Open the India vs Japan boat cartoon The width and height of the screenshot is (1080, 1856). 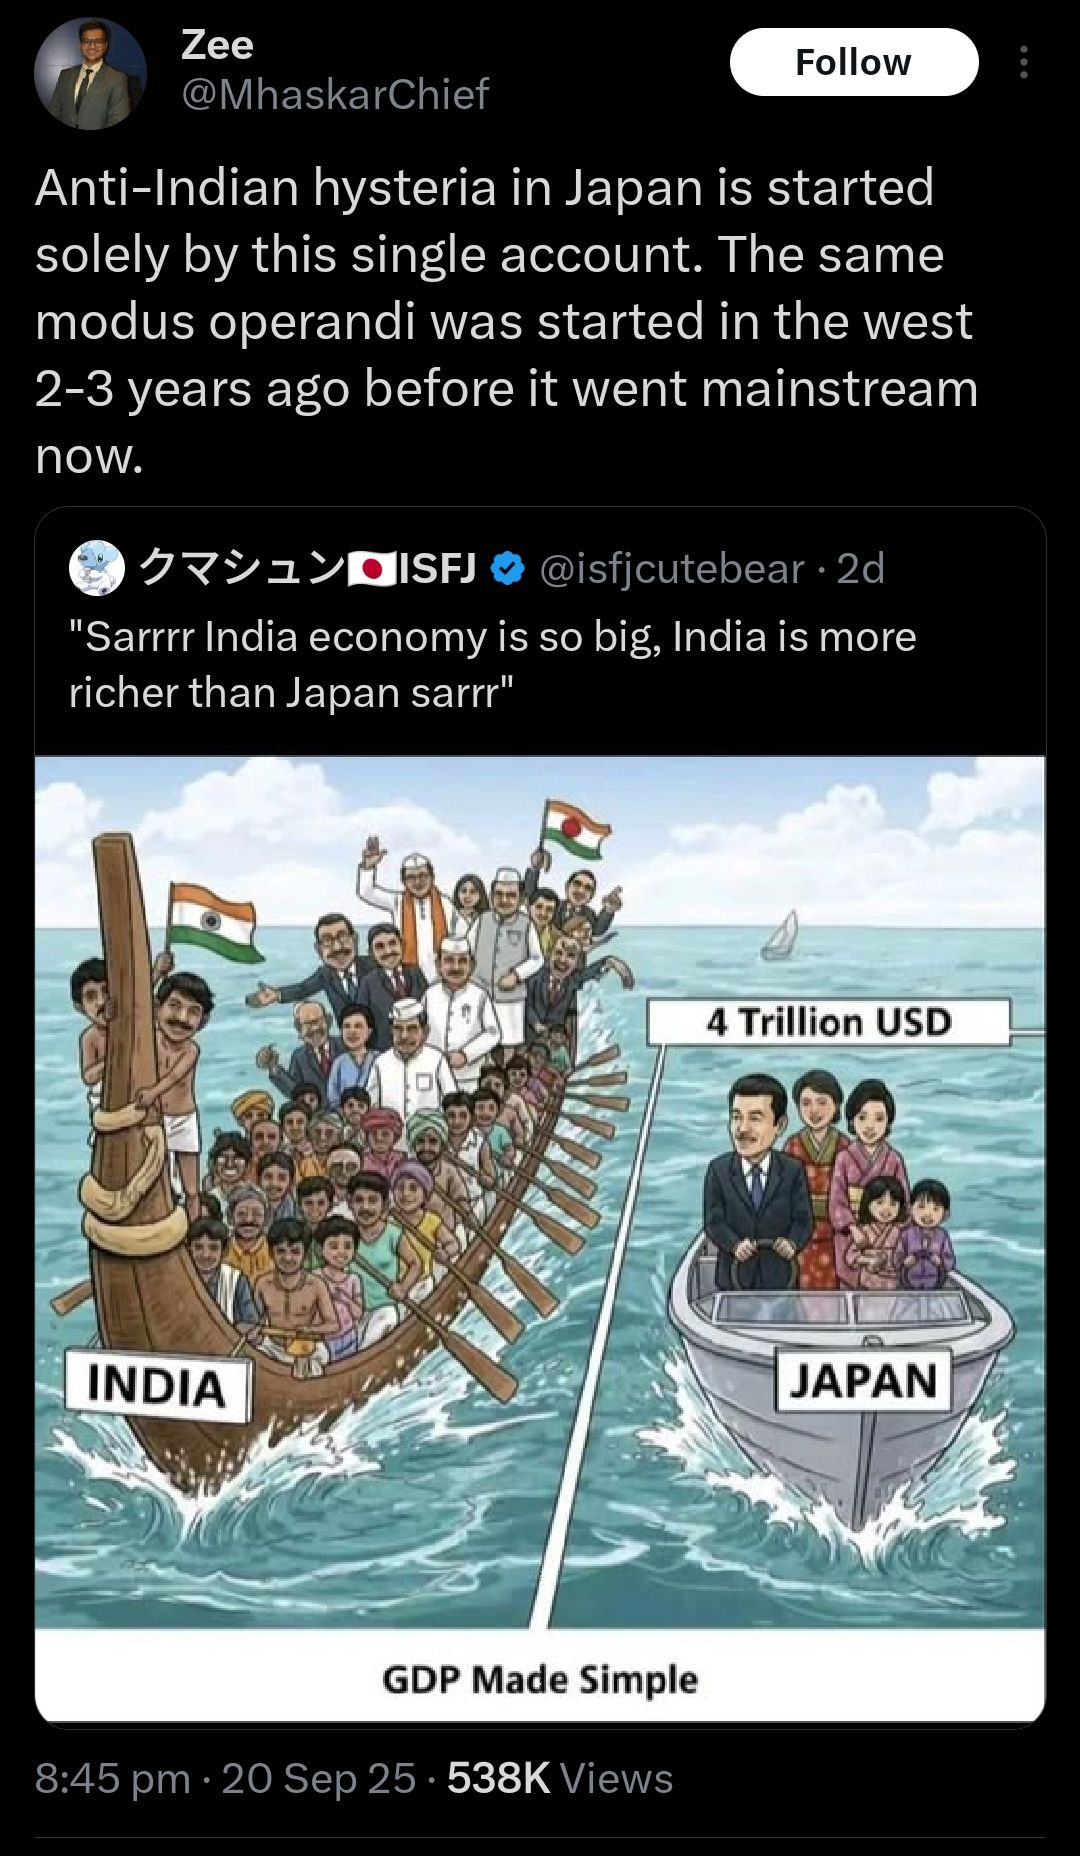click(540, 1239)
